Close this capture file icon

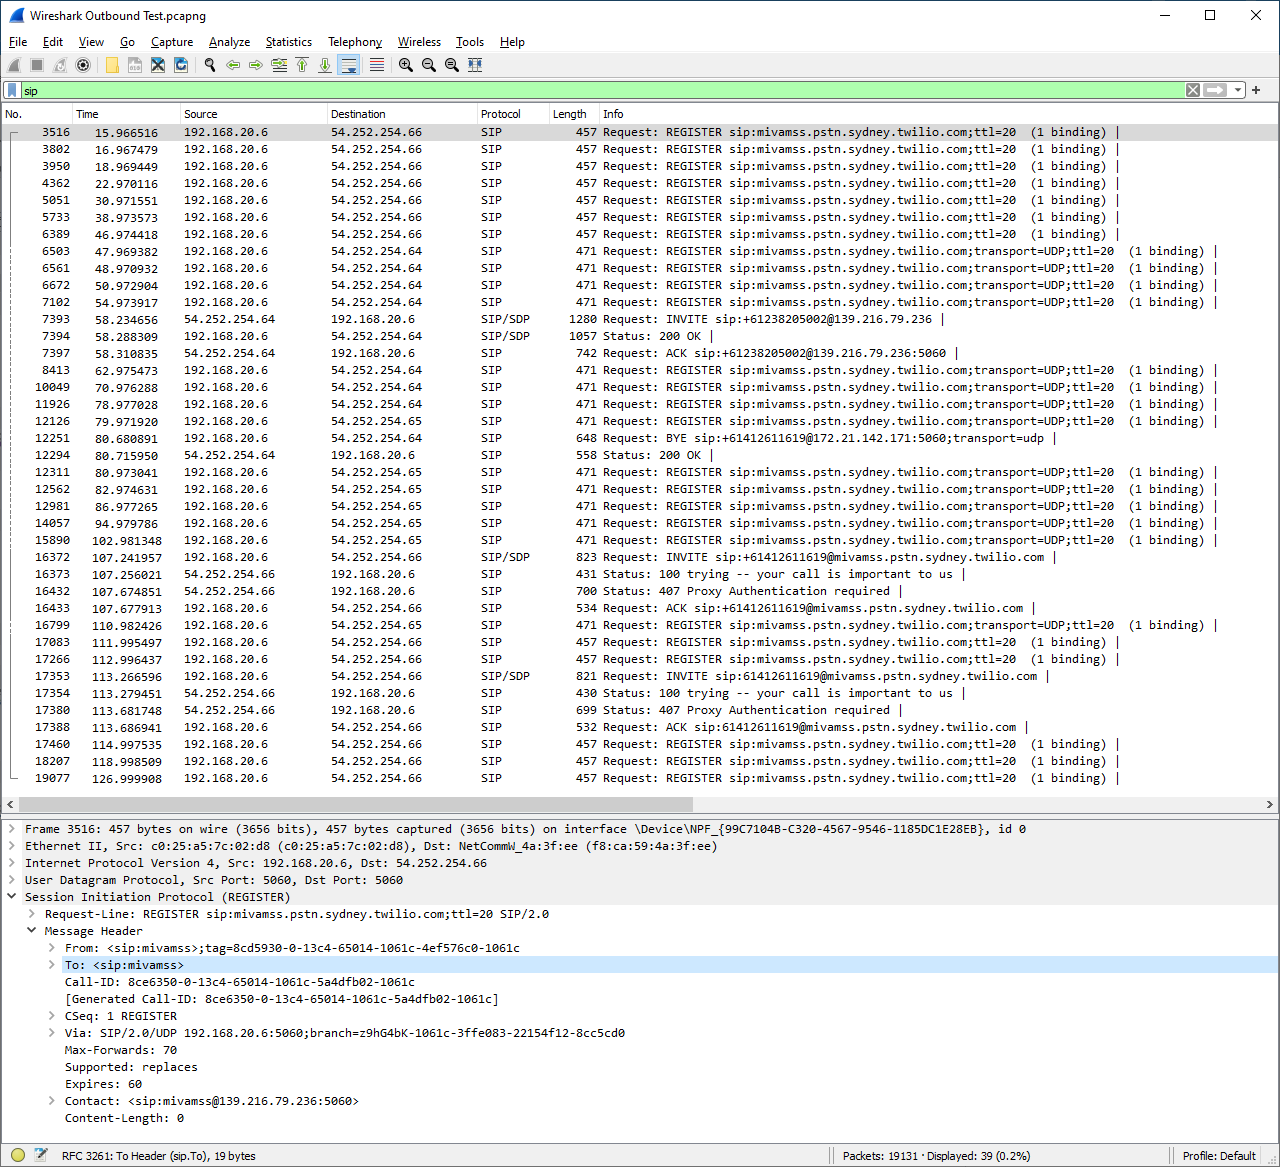(x=158, y=65)
